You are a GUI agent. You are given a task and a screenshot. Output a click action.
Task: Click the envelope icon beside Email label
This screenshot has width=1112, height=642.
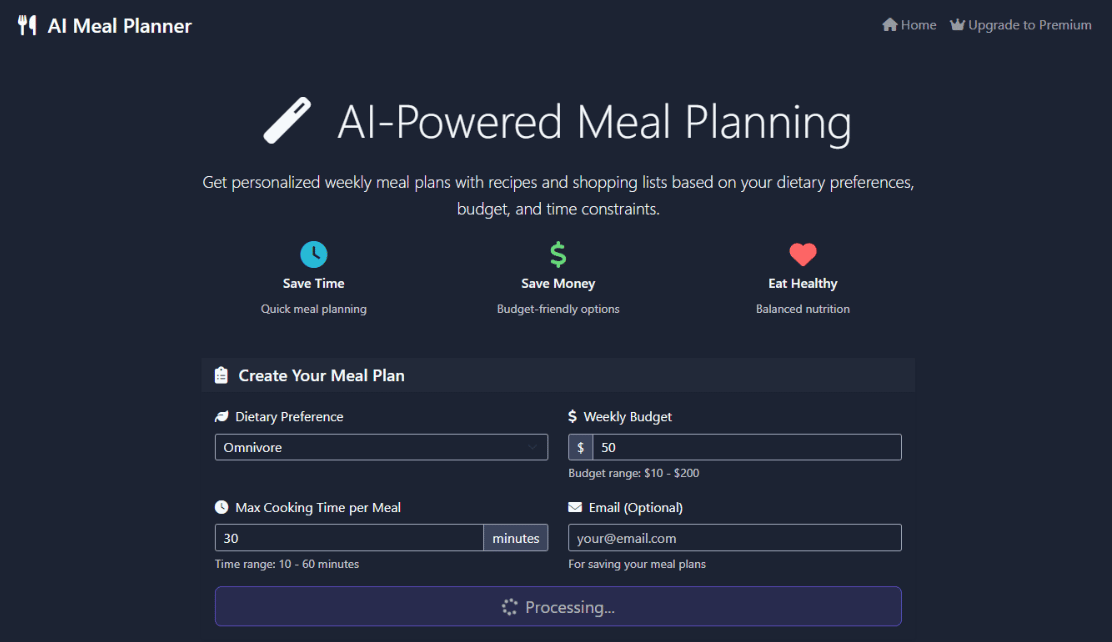pos(575,508)
